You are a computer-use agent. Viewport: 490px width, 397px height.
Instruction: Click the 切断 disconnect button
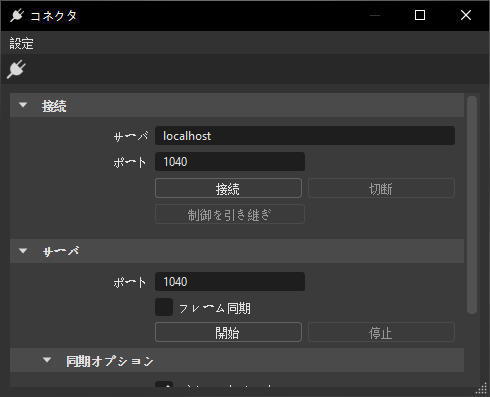point(381,188)
